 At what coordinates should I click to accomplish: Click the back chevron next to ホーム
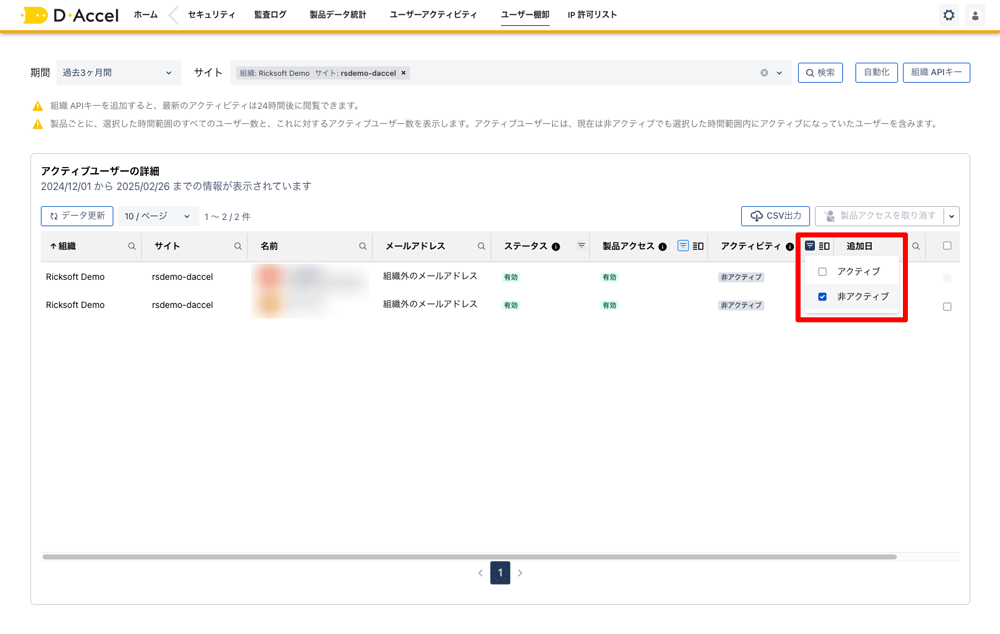pos(173,15)
